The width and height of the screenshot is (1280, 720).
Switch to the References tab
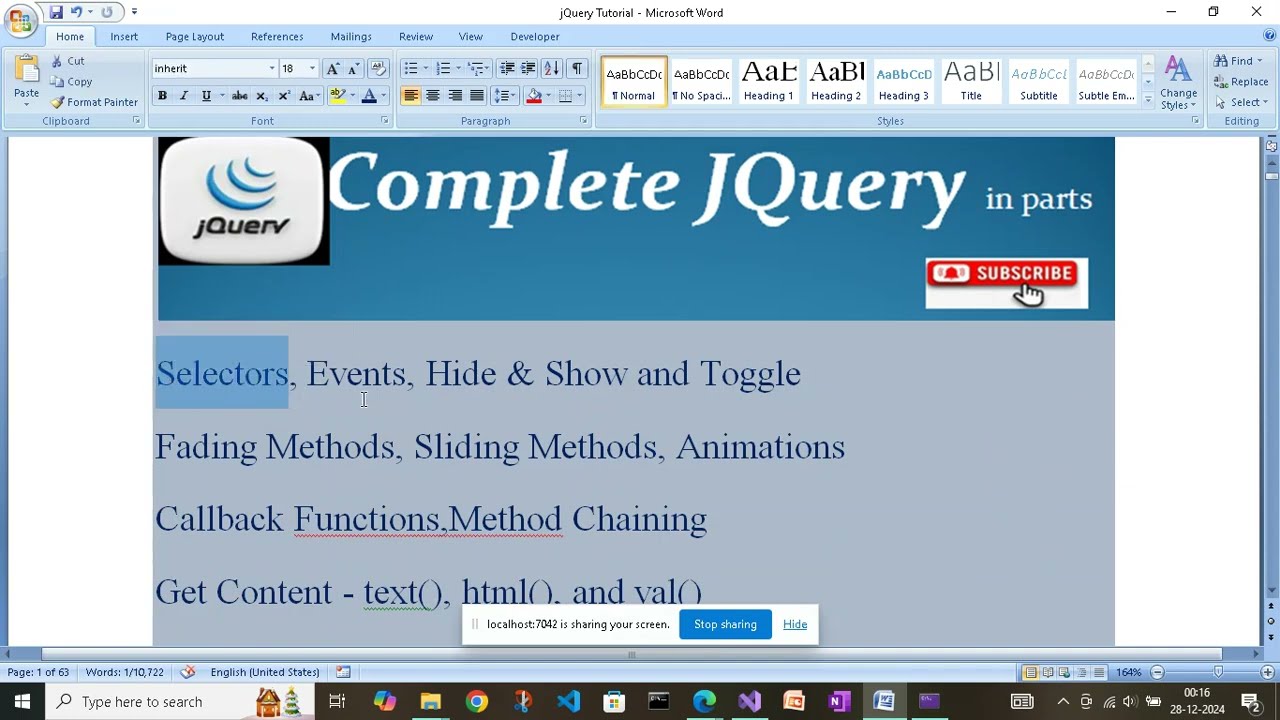click(277, 36)
